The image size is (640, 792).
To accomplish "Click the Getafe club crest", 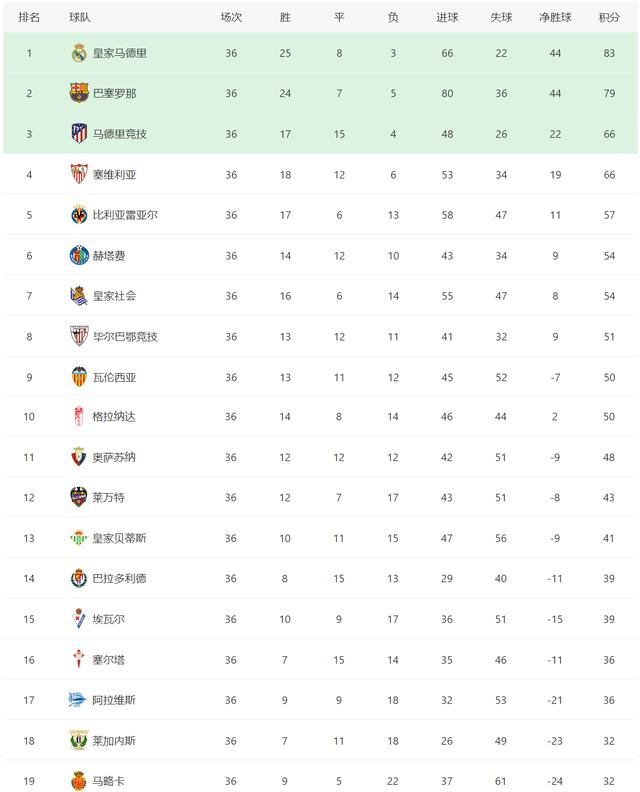I will pos(79,255).
